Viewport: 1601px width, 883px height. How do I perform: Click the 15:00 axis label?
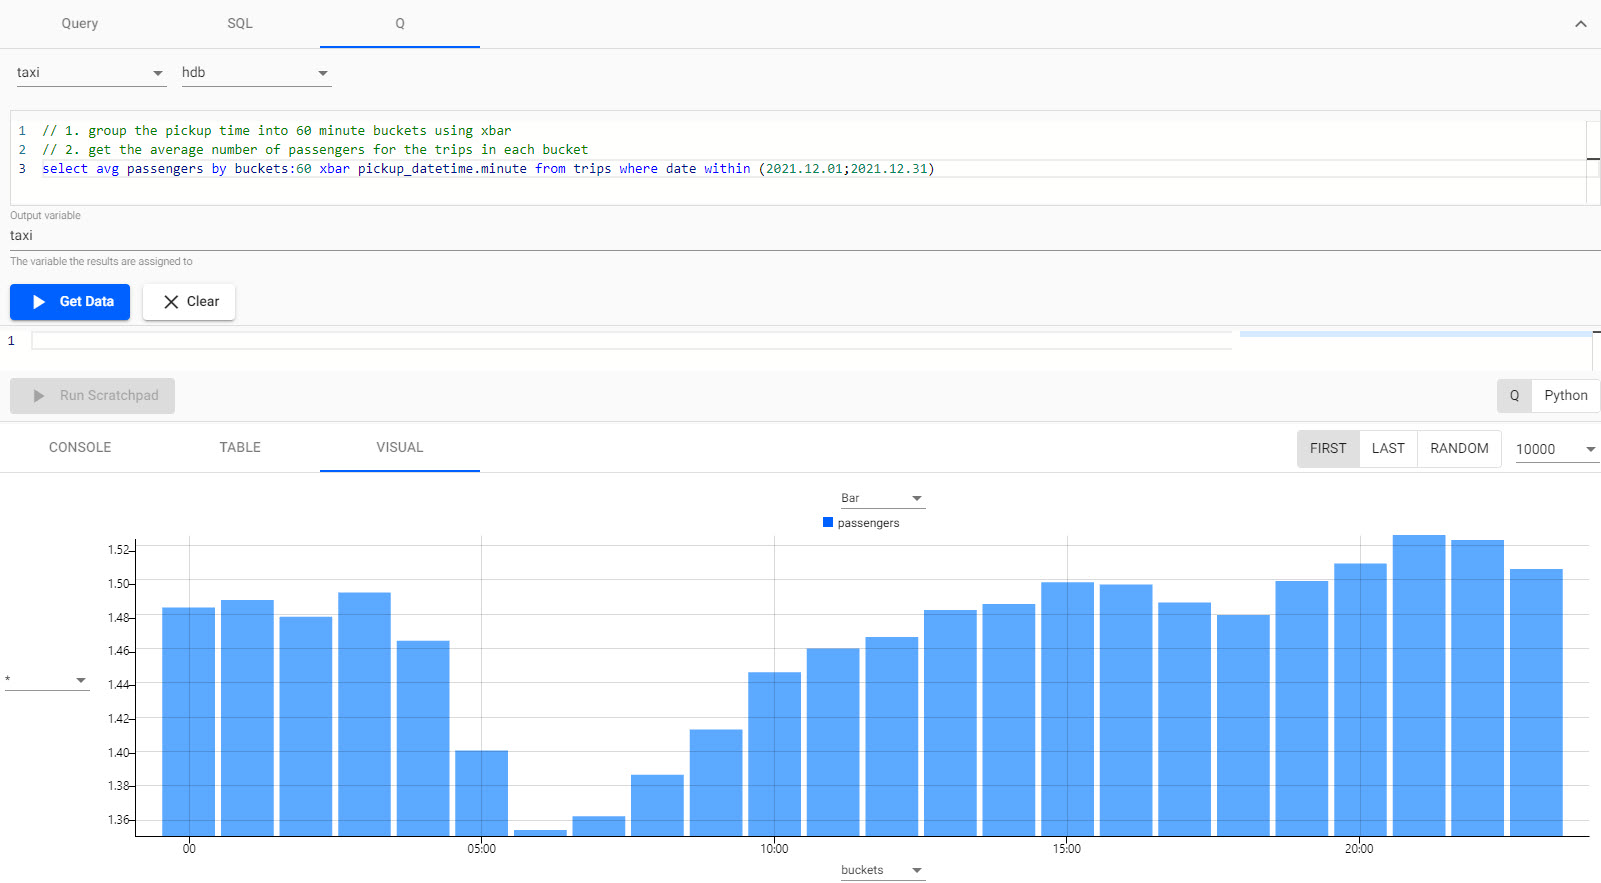(x=1067, y=849)
